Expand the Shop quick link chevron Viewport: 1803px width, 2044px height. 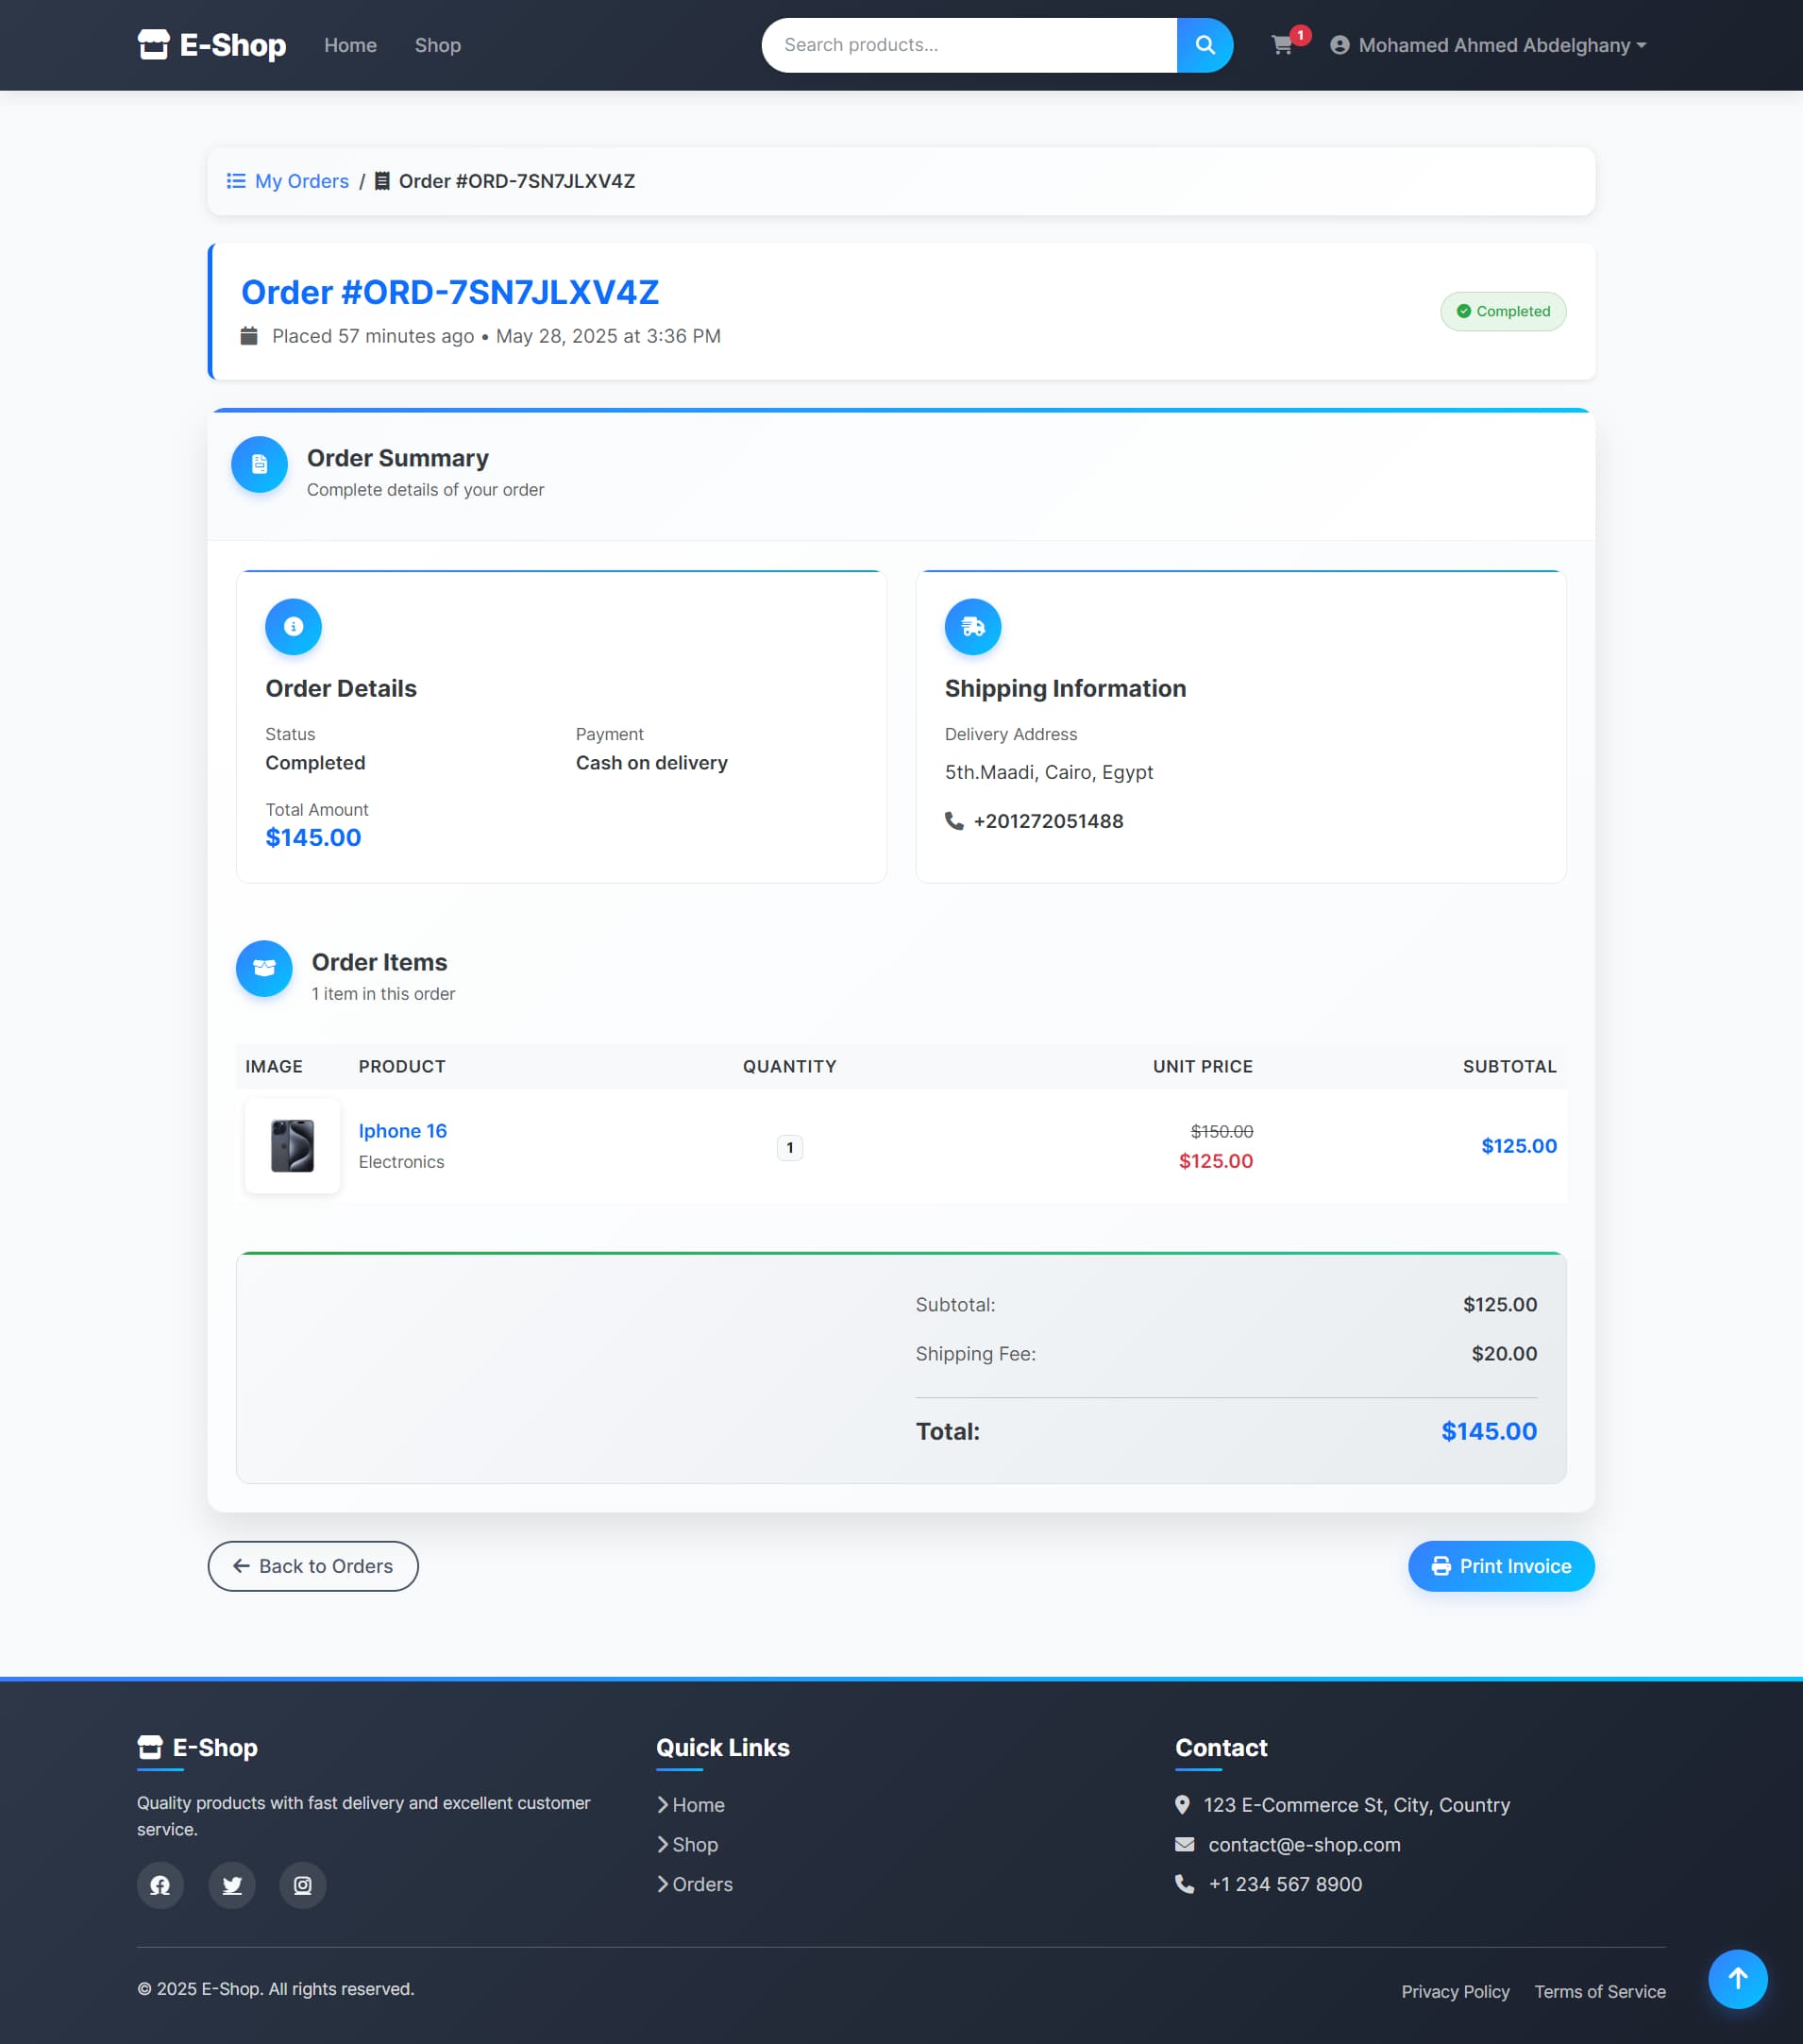coord(663,1844)
